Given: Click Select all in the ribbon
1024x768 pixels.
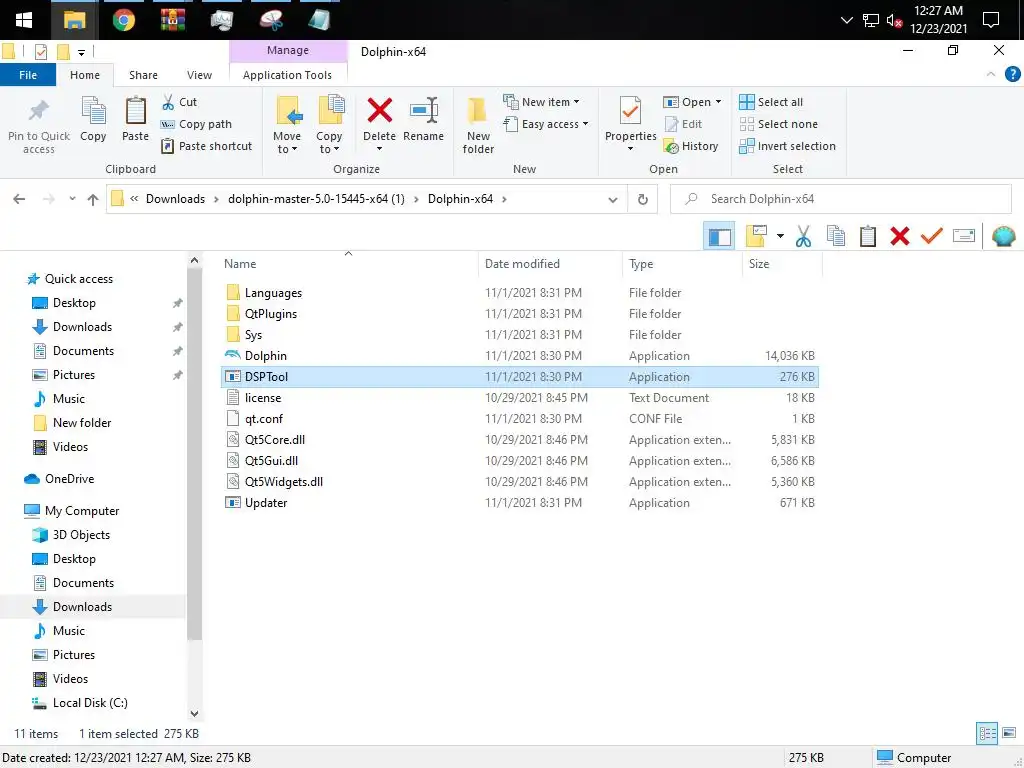Looking at the screenshot, I should click(771, 102).
